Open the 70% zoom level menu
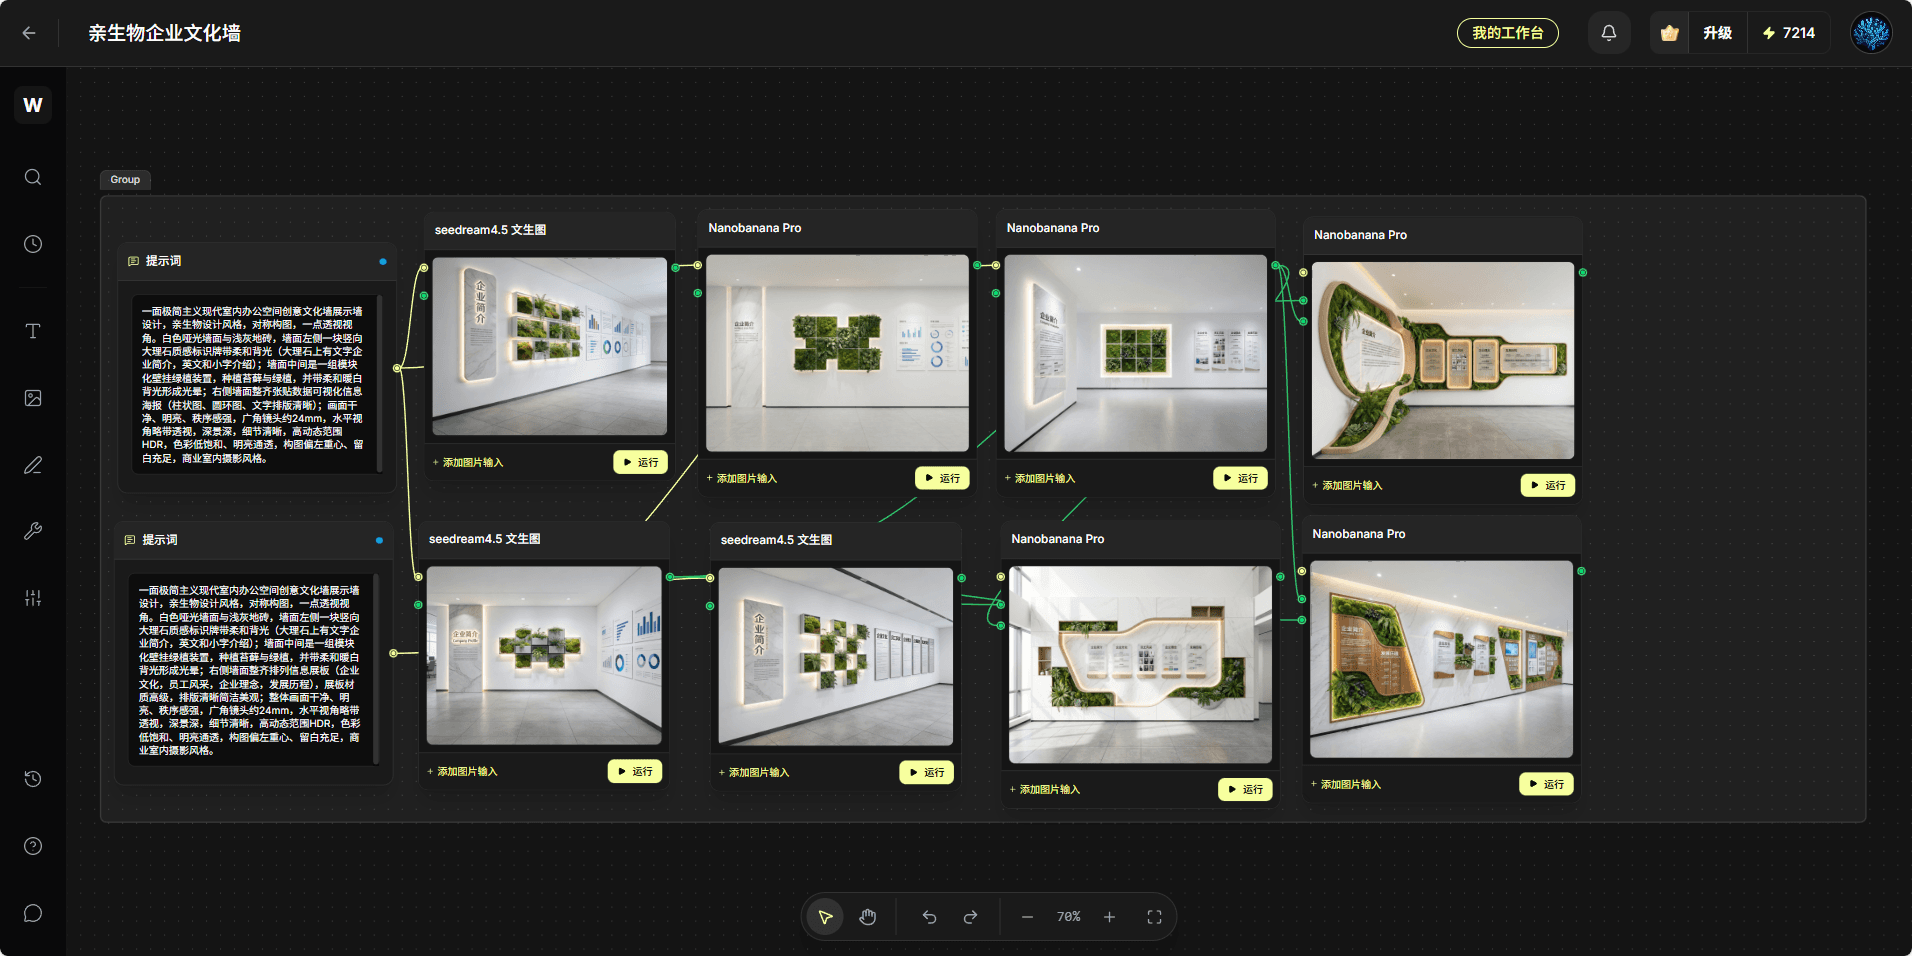 (x=1068, y=917)
